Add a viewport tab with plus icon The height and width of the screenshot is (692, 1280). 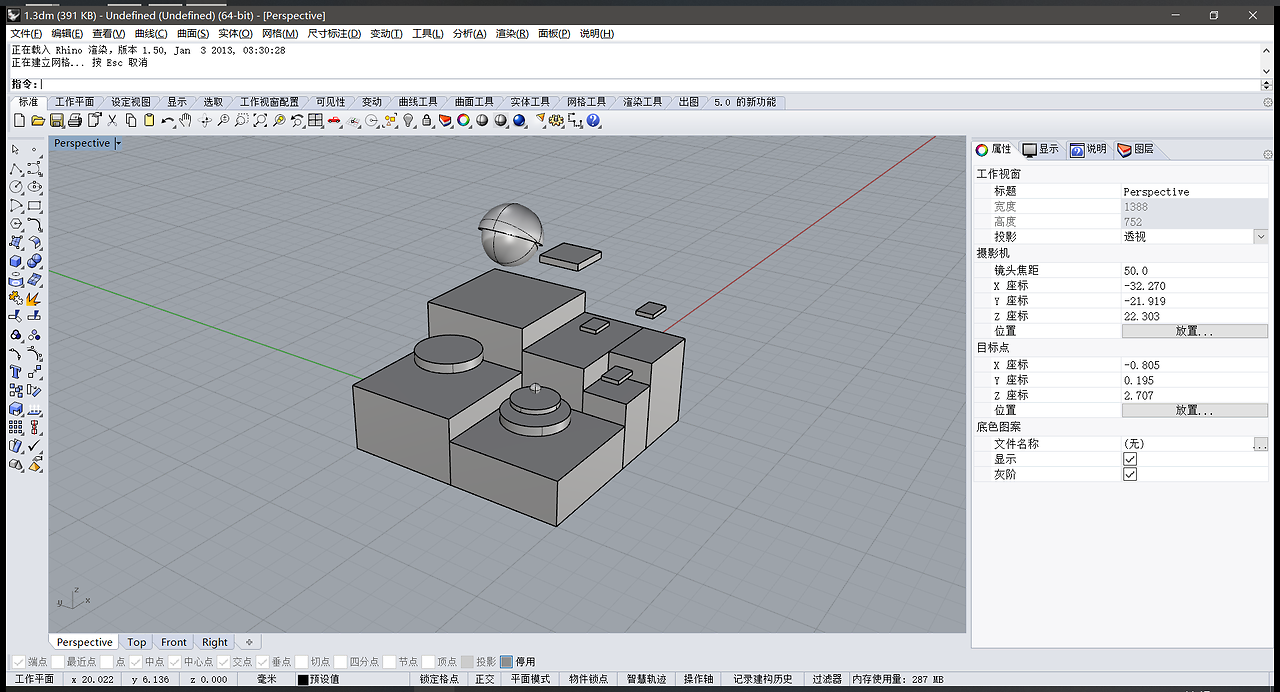[x=249, y=642]
